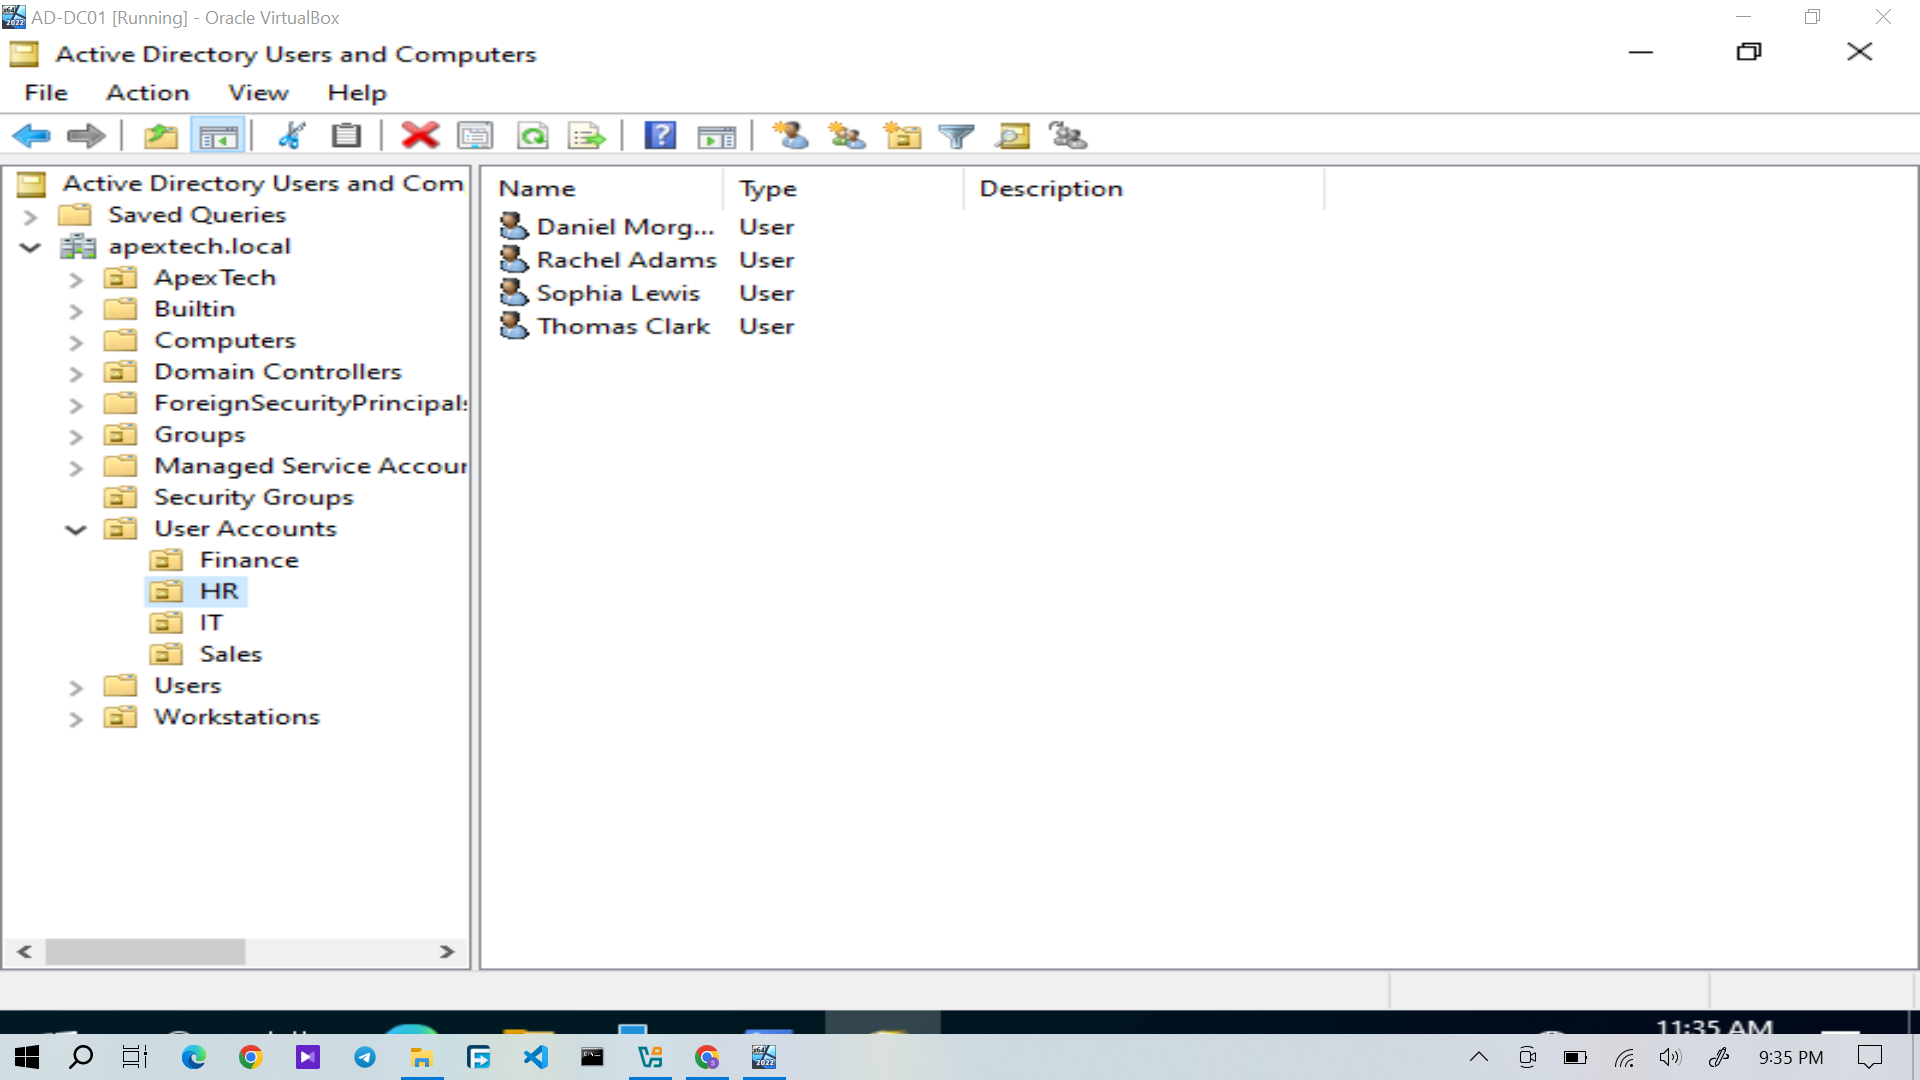Expand the ApexTech organizational unit

click(x=76, y=279)
